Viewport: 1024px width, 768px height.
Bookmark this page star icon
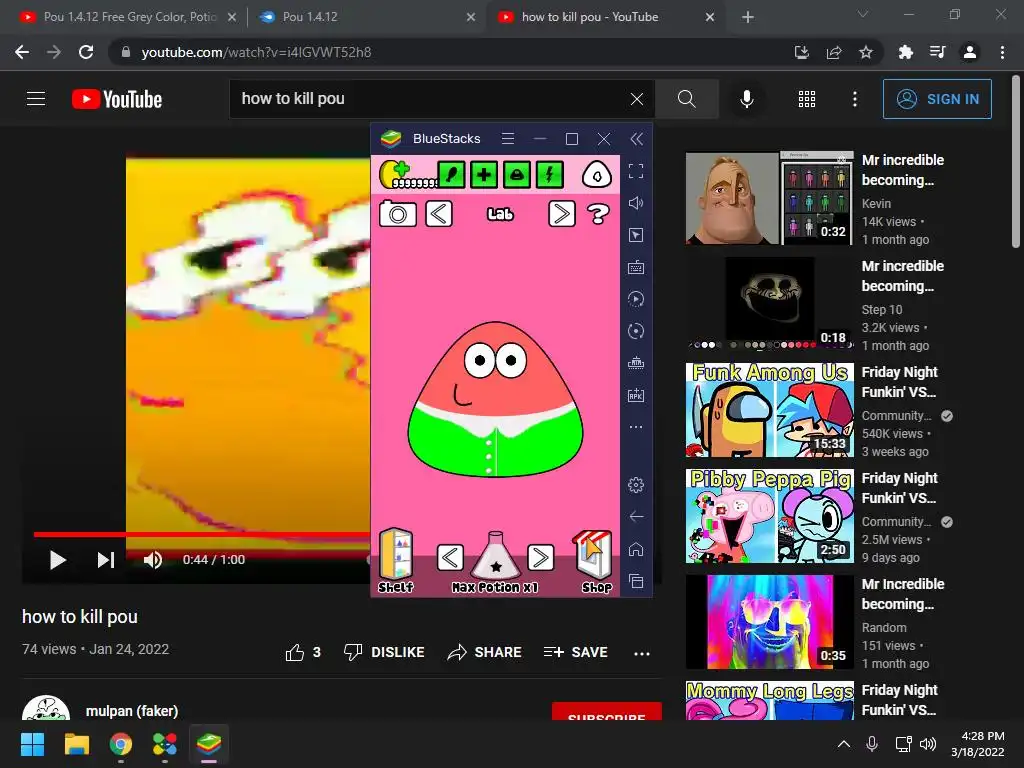click(x=866, y=52)
